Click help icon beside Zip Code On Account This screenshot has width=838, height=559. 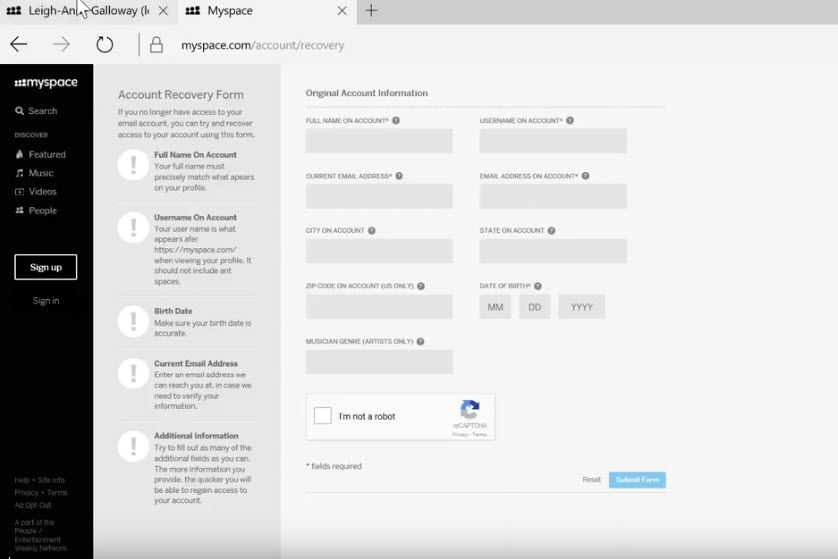[x=421, y=286]
